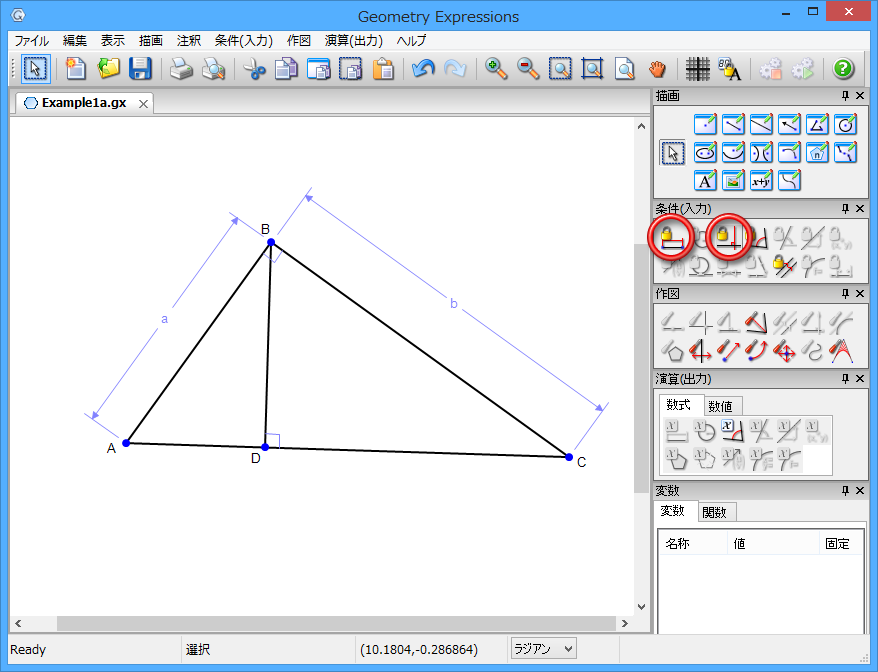Pick the text annotation drawing tool
Image resolution: width=878 pixels, height=672 pixels.
[x=706, y=181]
